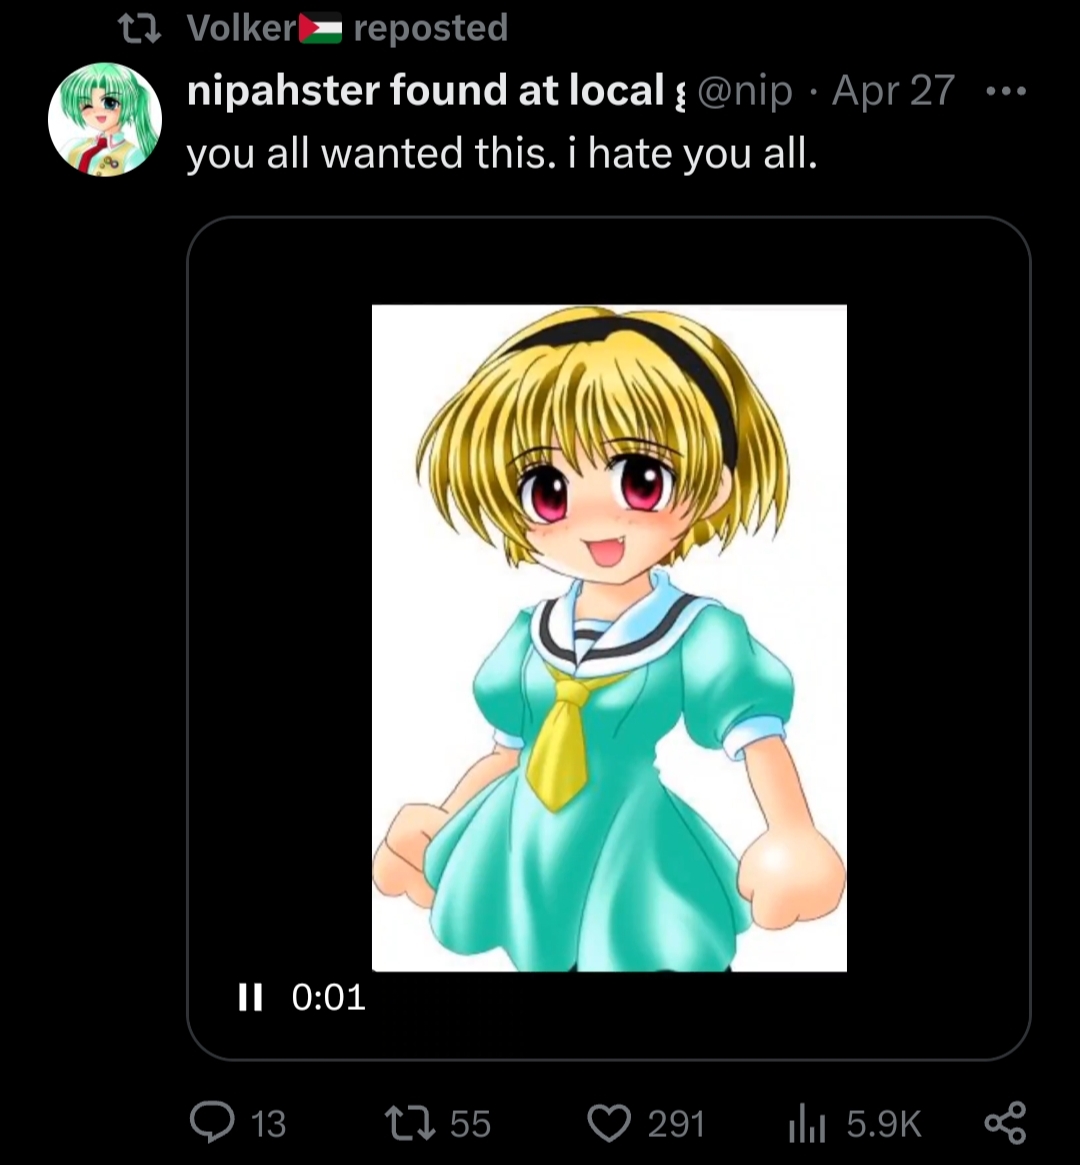Viewport: 1080px width, 1165px height.
Task: Click the repost count 55
Action: [470, 1124]
